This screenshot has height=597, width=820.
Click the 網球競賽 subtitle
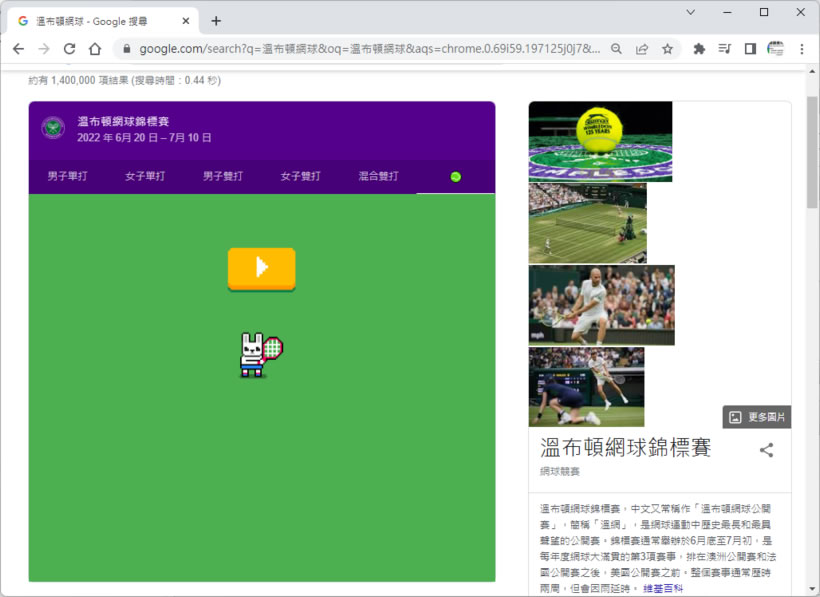click(560, 472)
